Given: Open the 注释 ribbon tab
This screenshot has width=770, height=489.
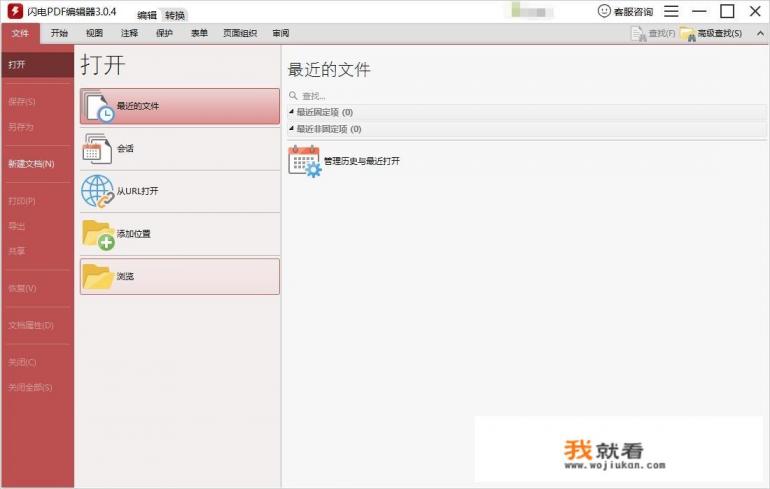Looking at the screenshot, I should 129,33.
